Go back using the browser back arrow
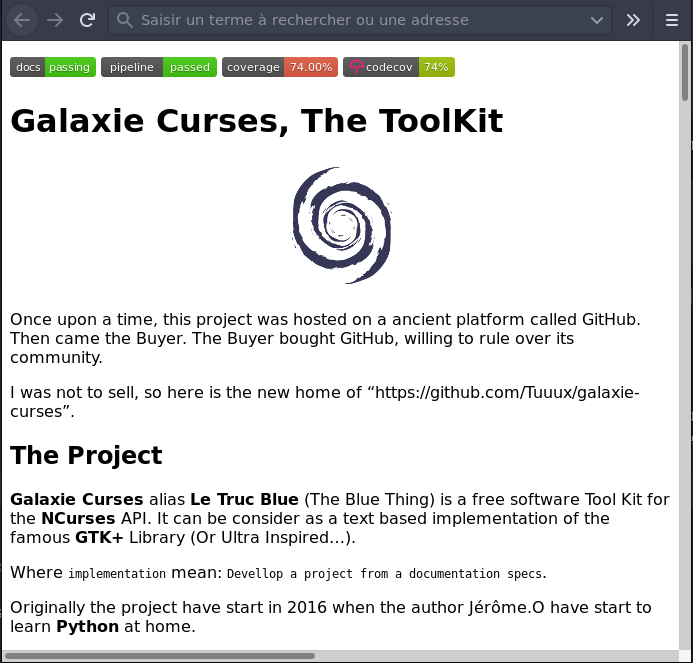The height and width of the screenshot is (663, 693). [22, 20]
